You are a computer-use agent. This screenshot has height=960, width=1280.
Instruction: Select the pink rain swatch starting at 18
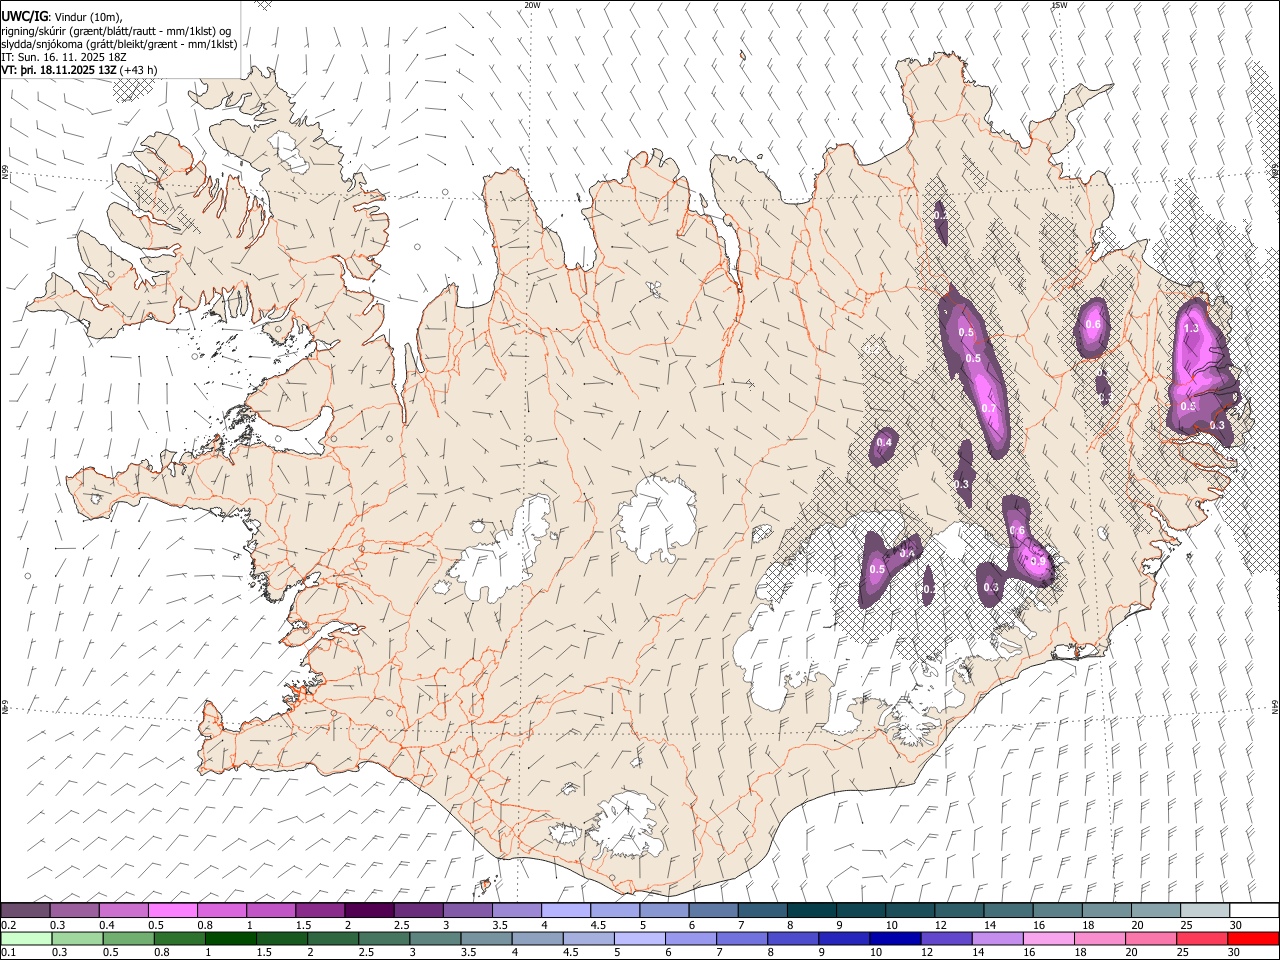(x=1099, y=938)
